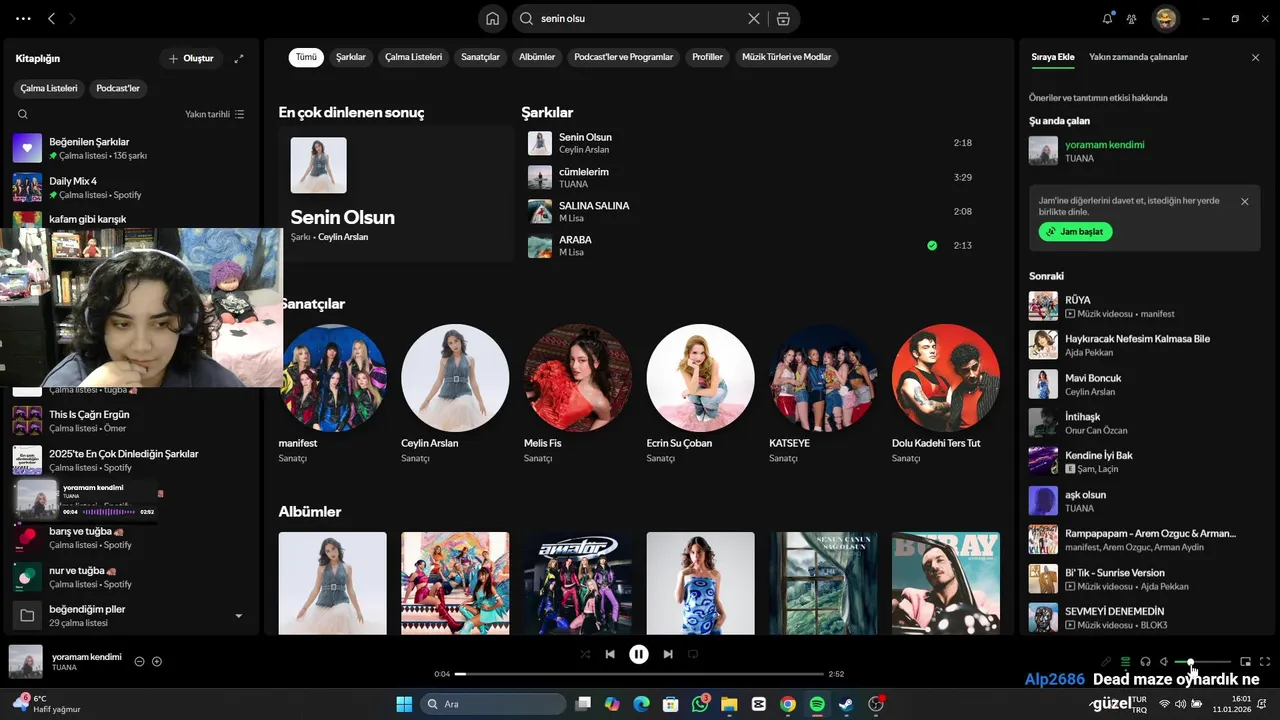Select the Sanatçılar filter chip

[480, 57]
